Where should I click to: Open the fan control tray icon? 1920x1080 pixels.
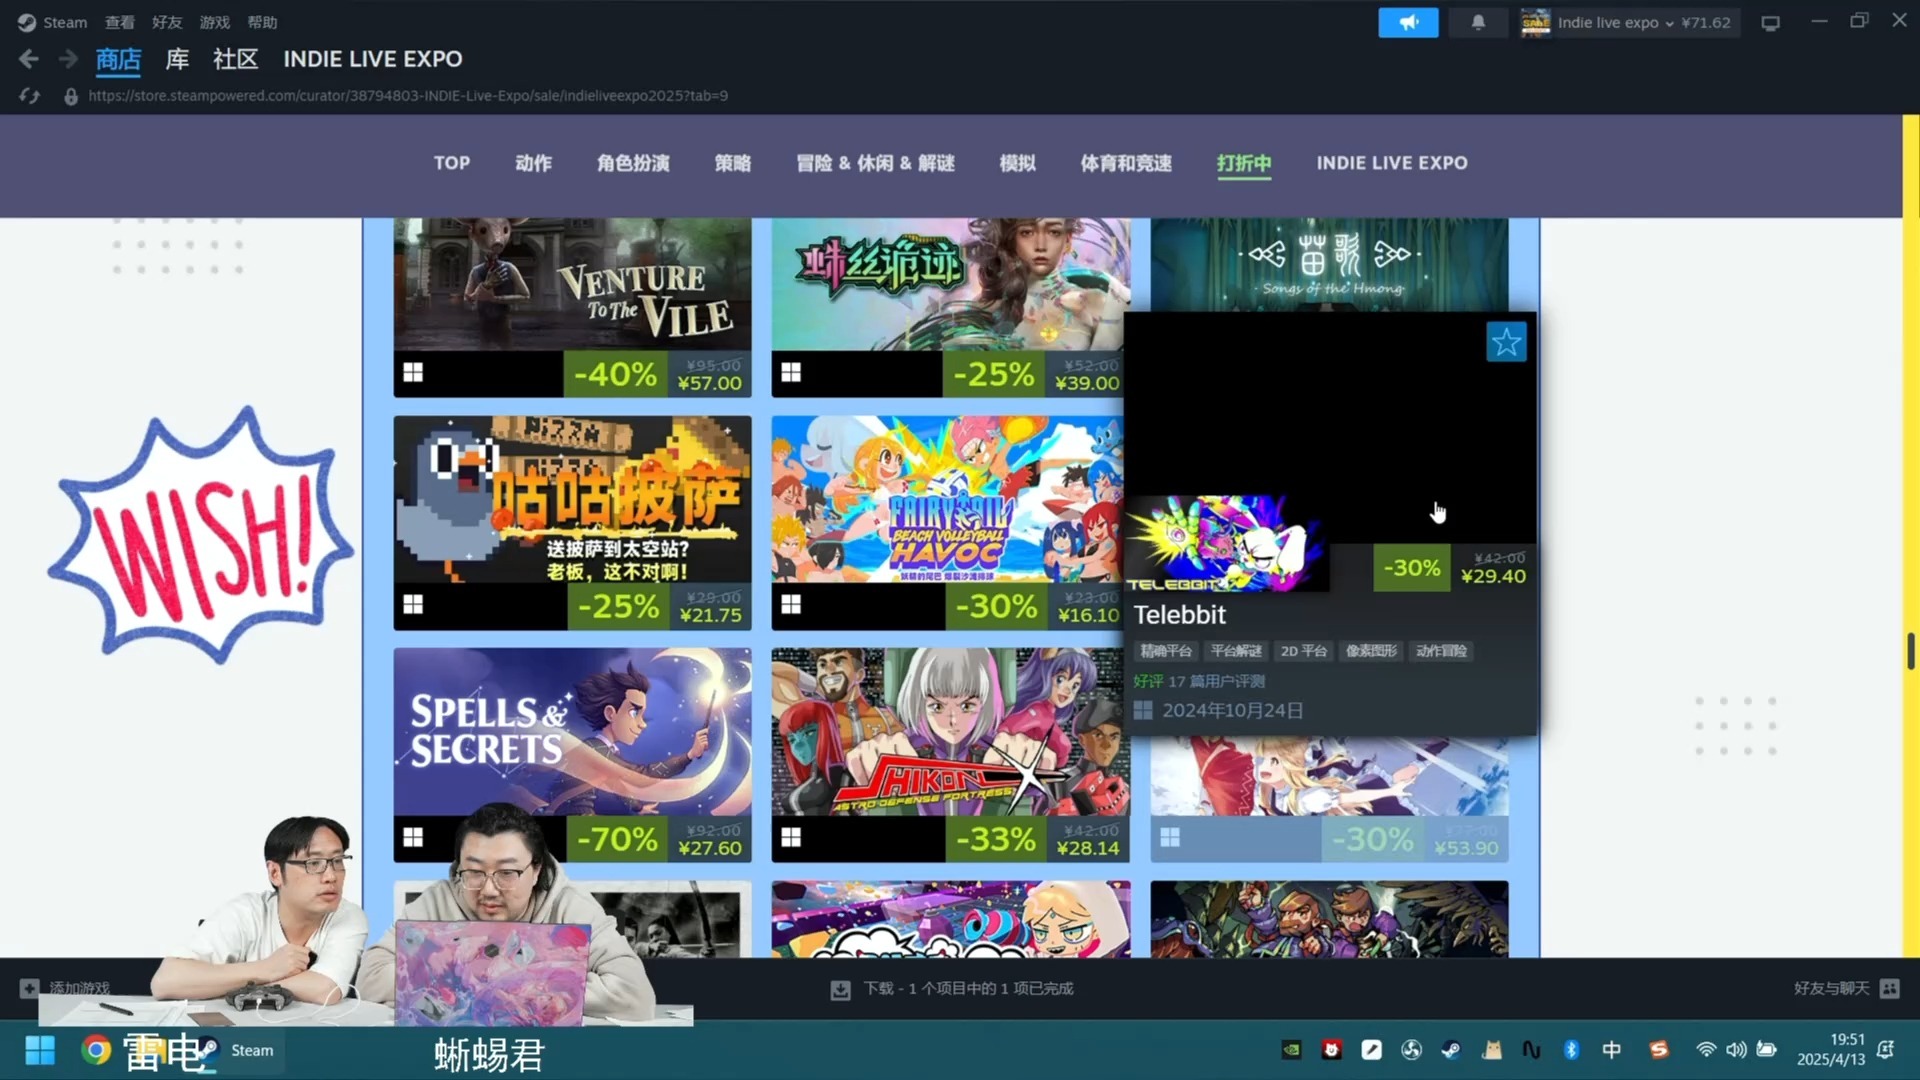pos(1411,1050)
